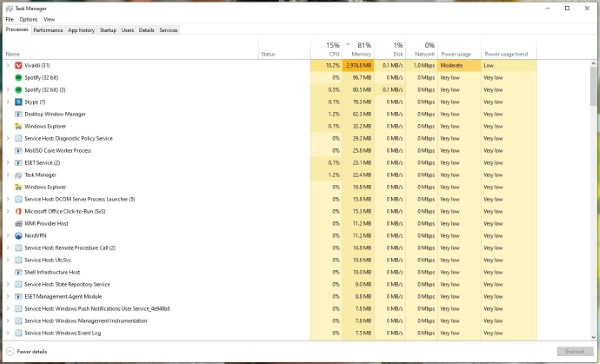The height and width of the screenshot is (364, 600).
Task: Expand Service Host DCOM Server Process Launcher
Action: tap(8, 199)
